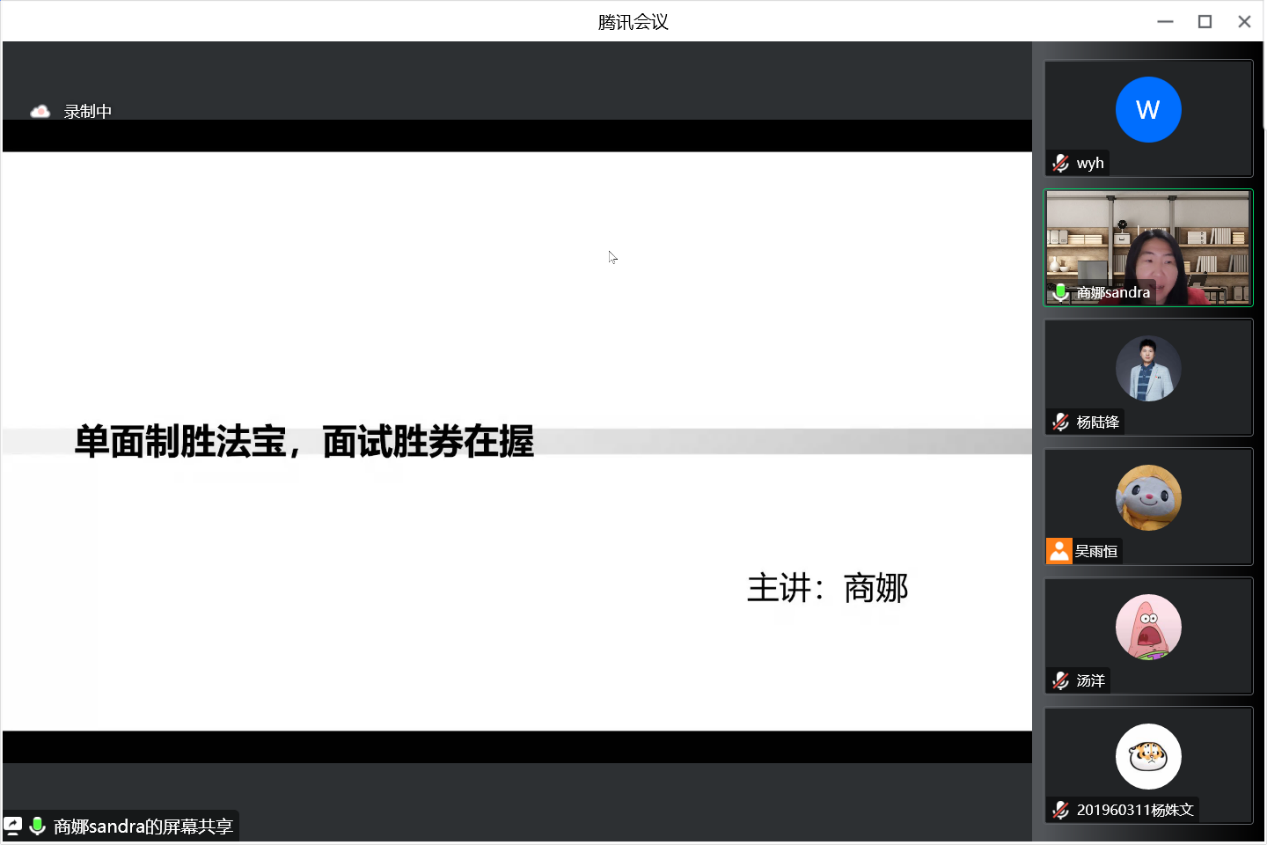
Task: Click the wyh participant name
Action: [x=1090, y=163]
